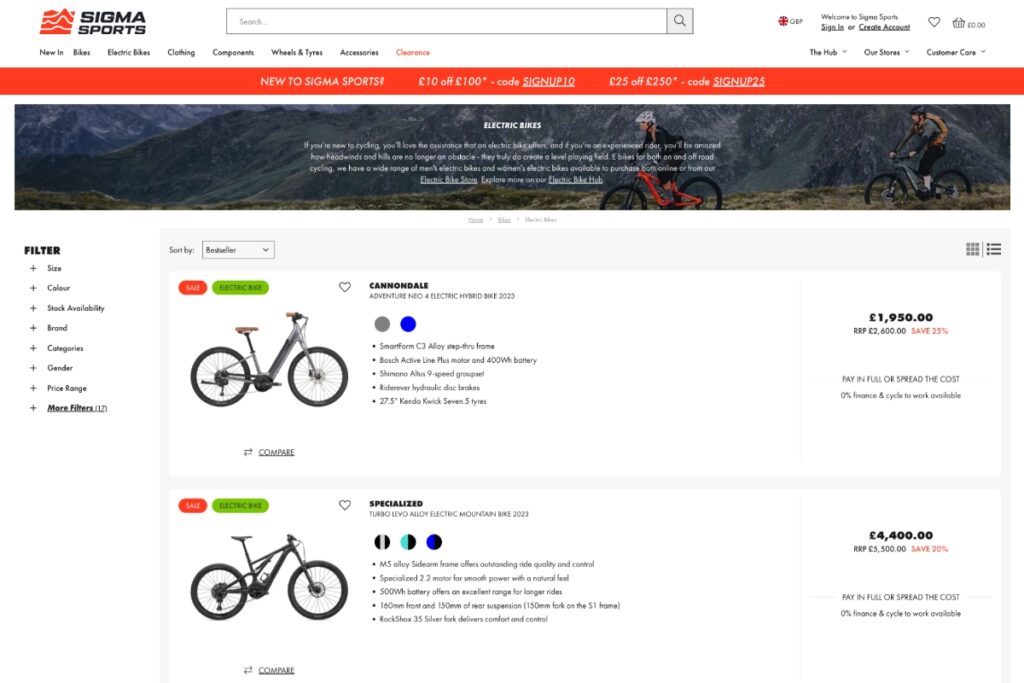Open Specialized Turbo Levo bike image
The height and width of the screenshot is (683, 1024).
(x=269, y=577)
